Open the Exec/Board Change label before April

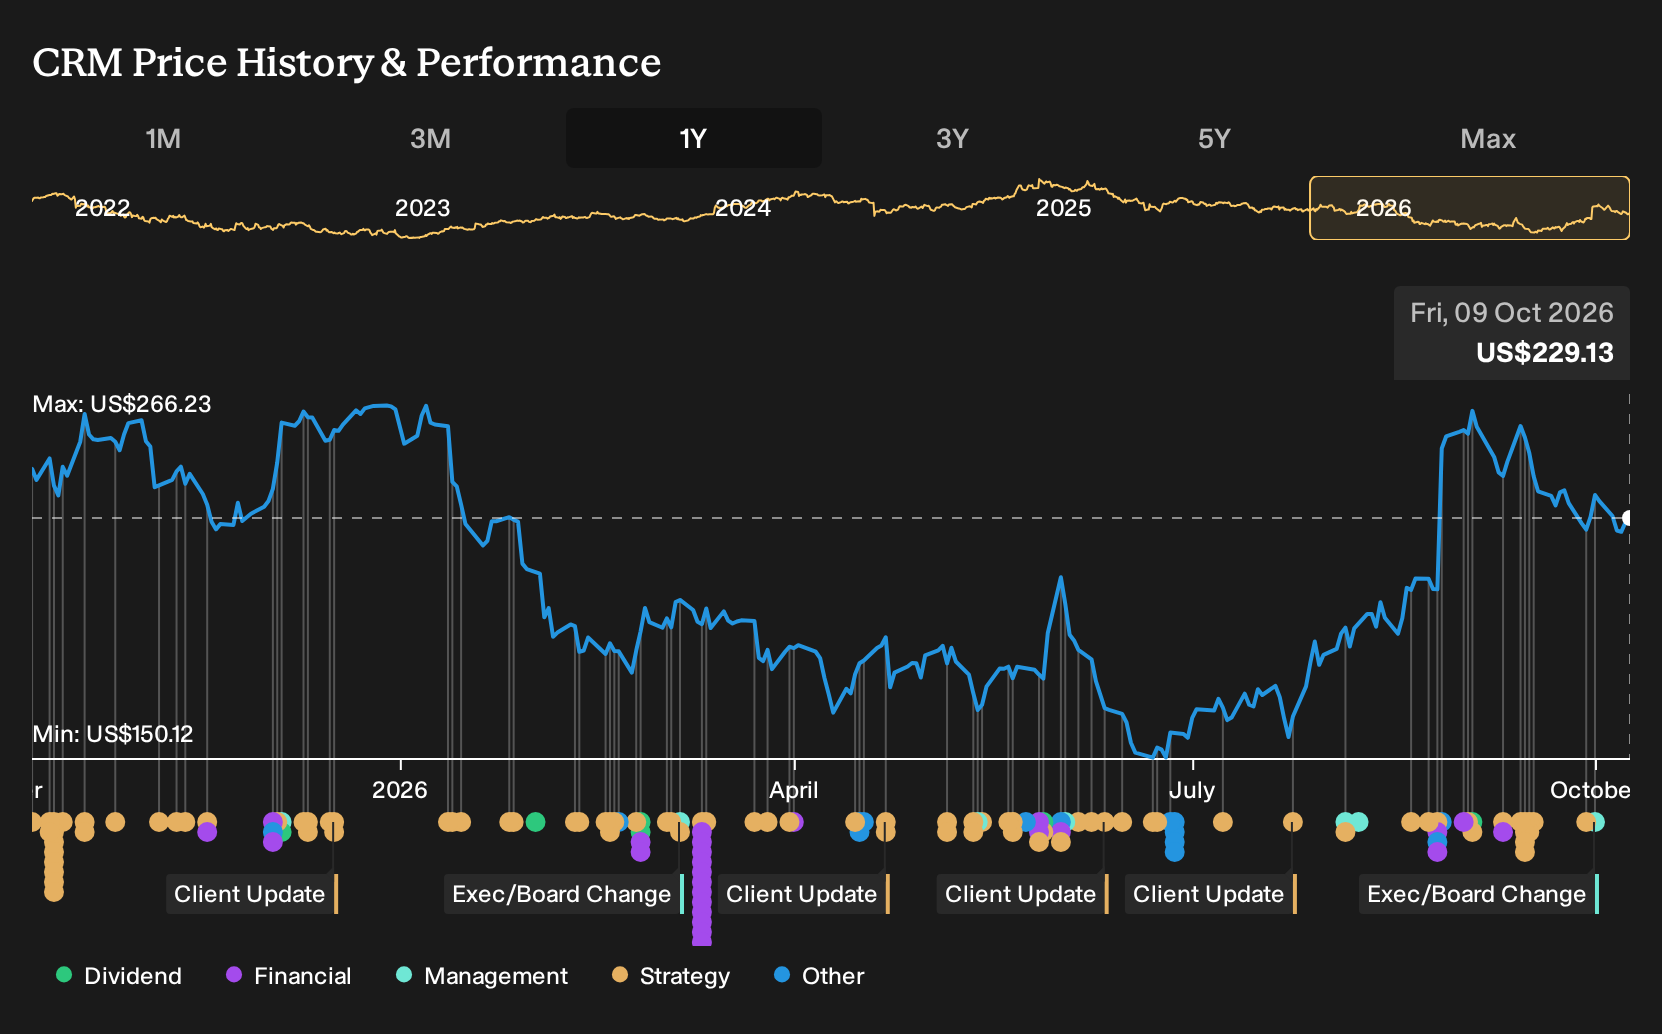click(564, 894)
